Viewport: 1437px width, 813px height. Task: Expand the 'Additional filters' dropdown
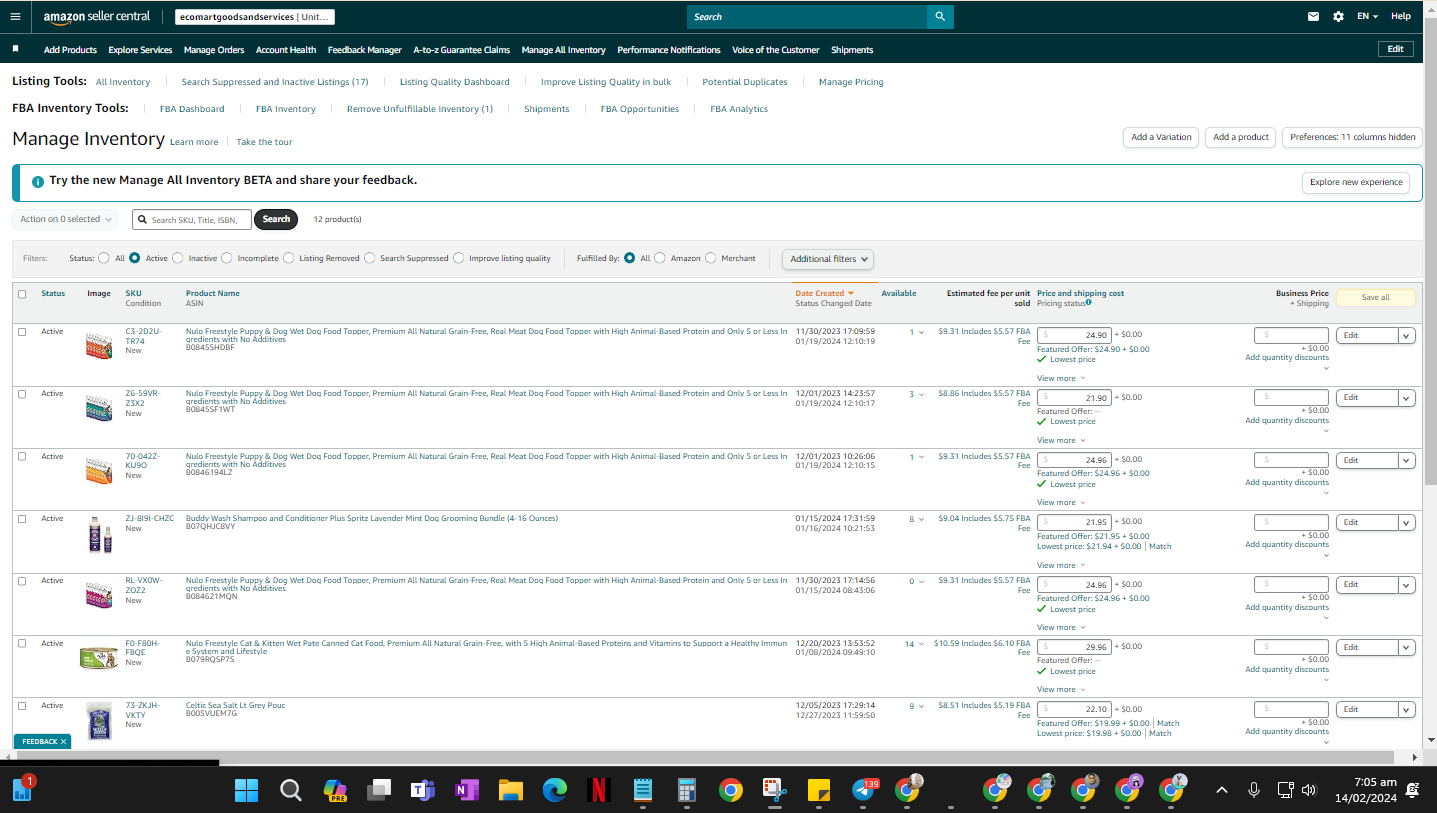828,259
